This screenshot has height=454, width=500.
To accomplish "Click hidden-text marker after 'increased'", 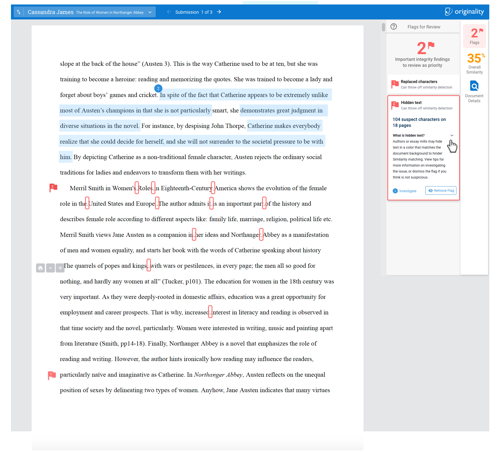I will click(210, 312).
